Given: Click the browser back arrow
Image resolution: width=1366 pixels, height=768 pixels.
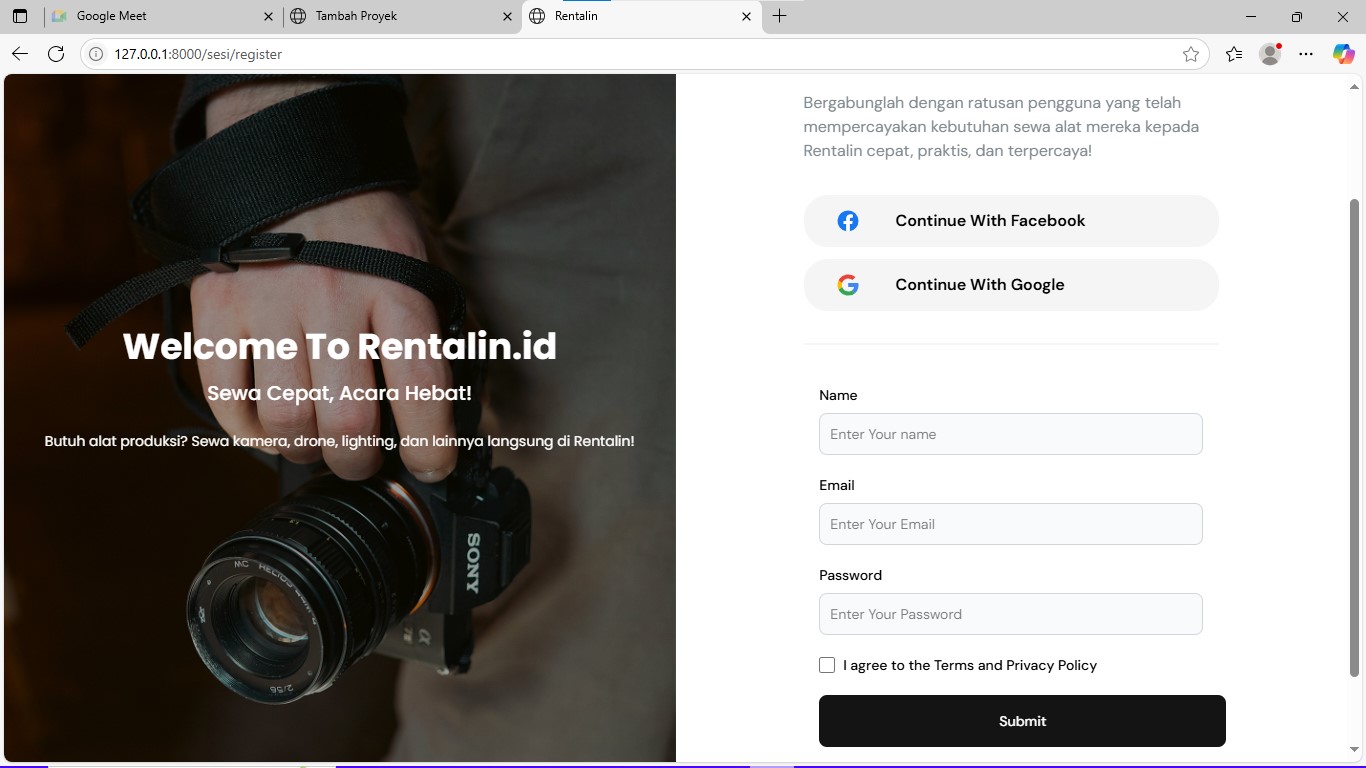Looking at the screenshot, I should pos(20,54).
